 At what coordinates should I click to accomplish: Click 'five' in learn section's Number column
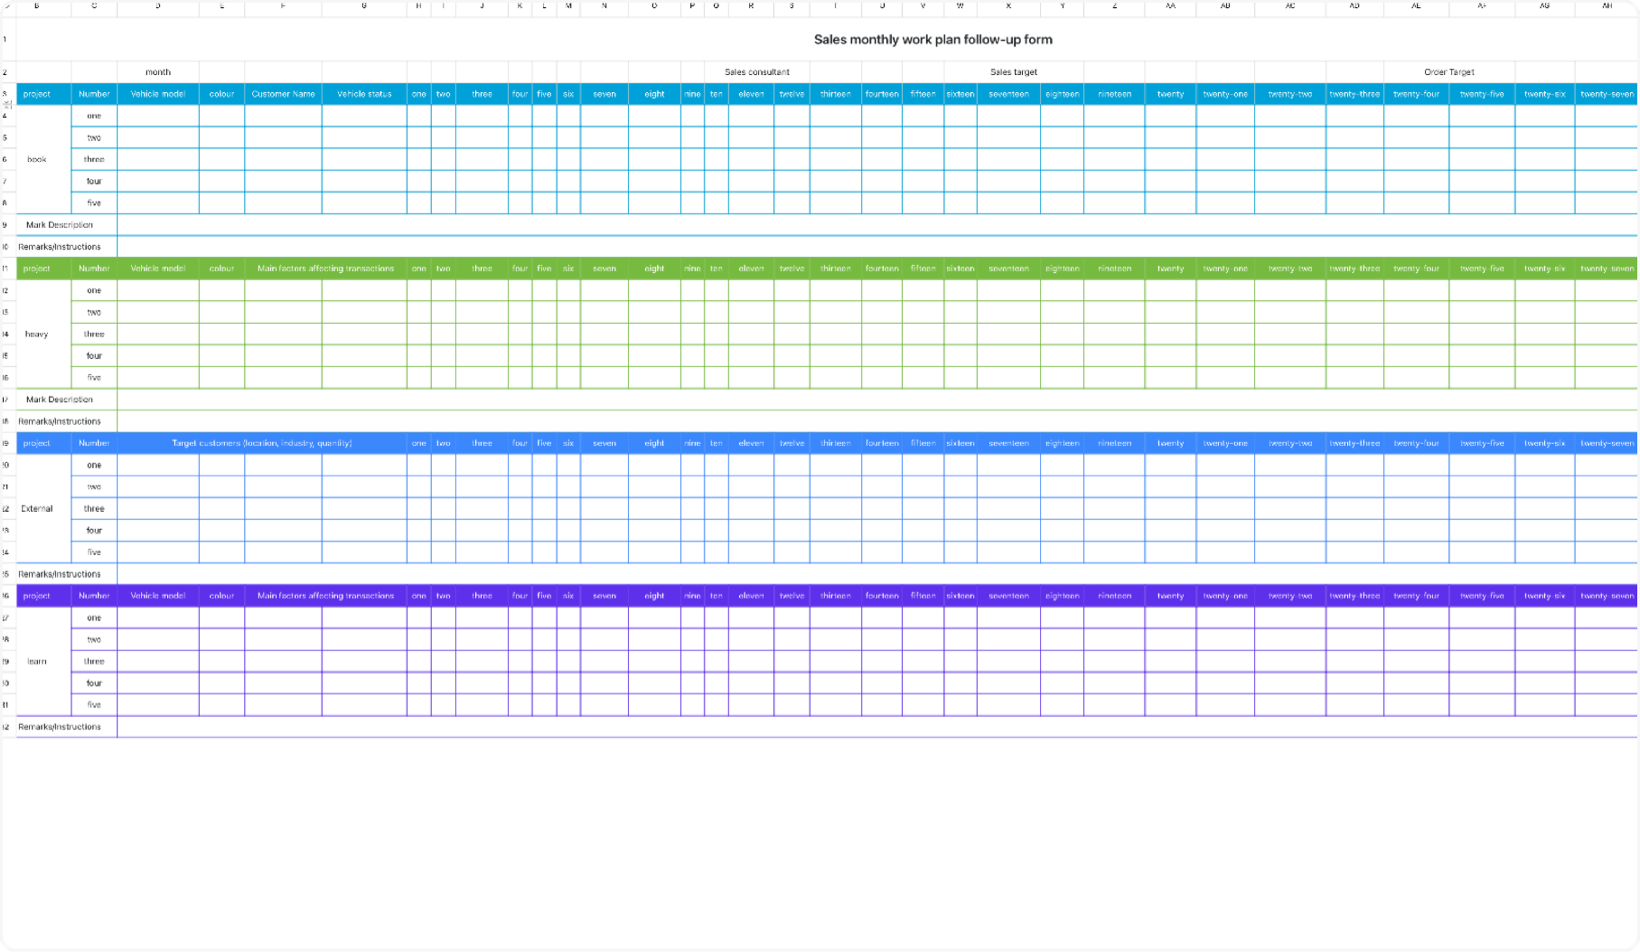tap(94, 705)
